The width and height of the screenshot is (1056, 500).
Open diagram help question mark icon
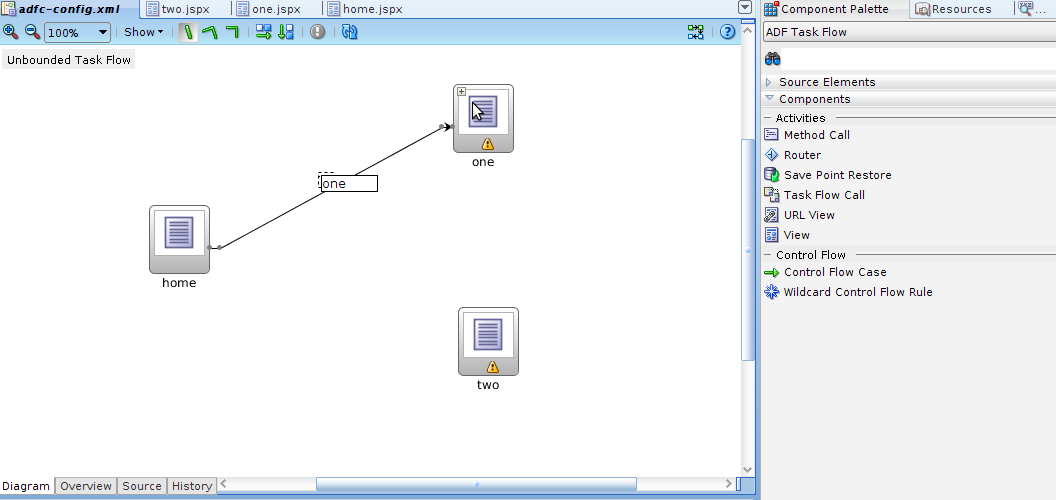727,32
